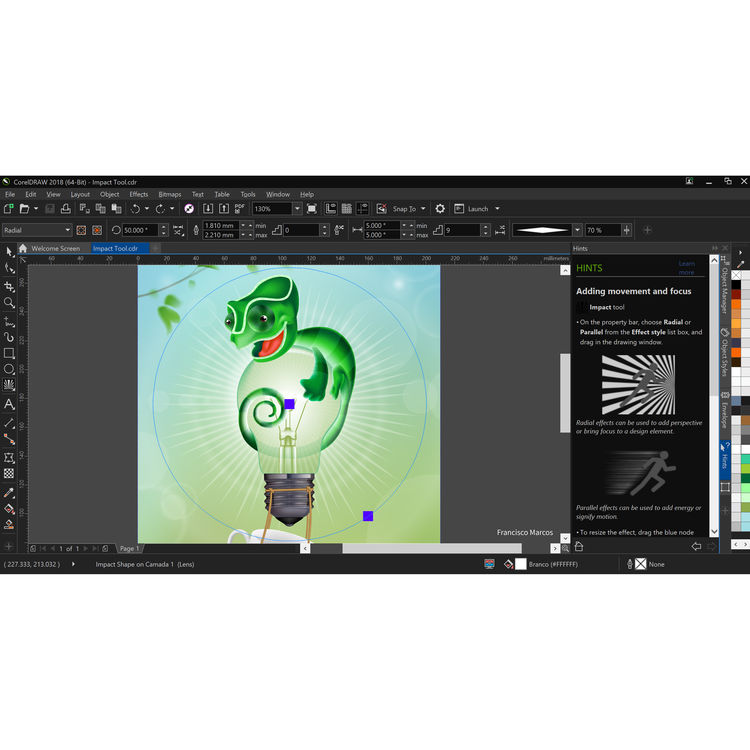
Task: Open the Bitmaps menu
Action: (169, 194)
